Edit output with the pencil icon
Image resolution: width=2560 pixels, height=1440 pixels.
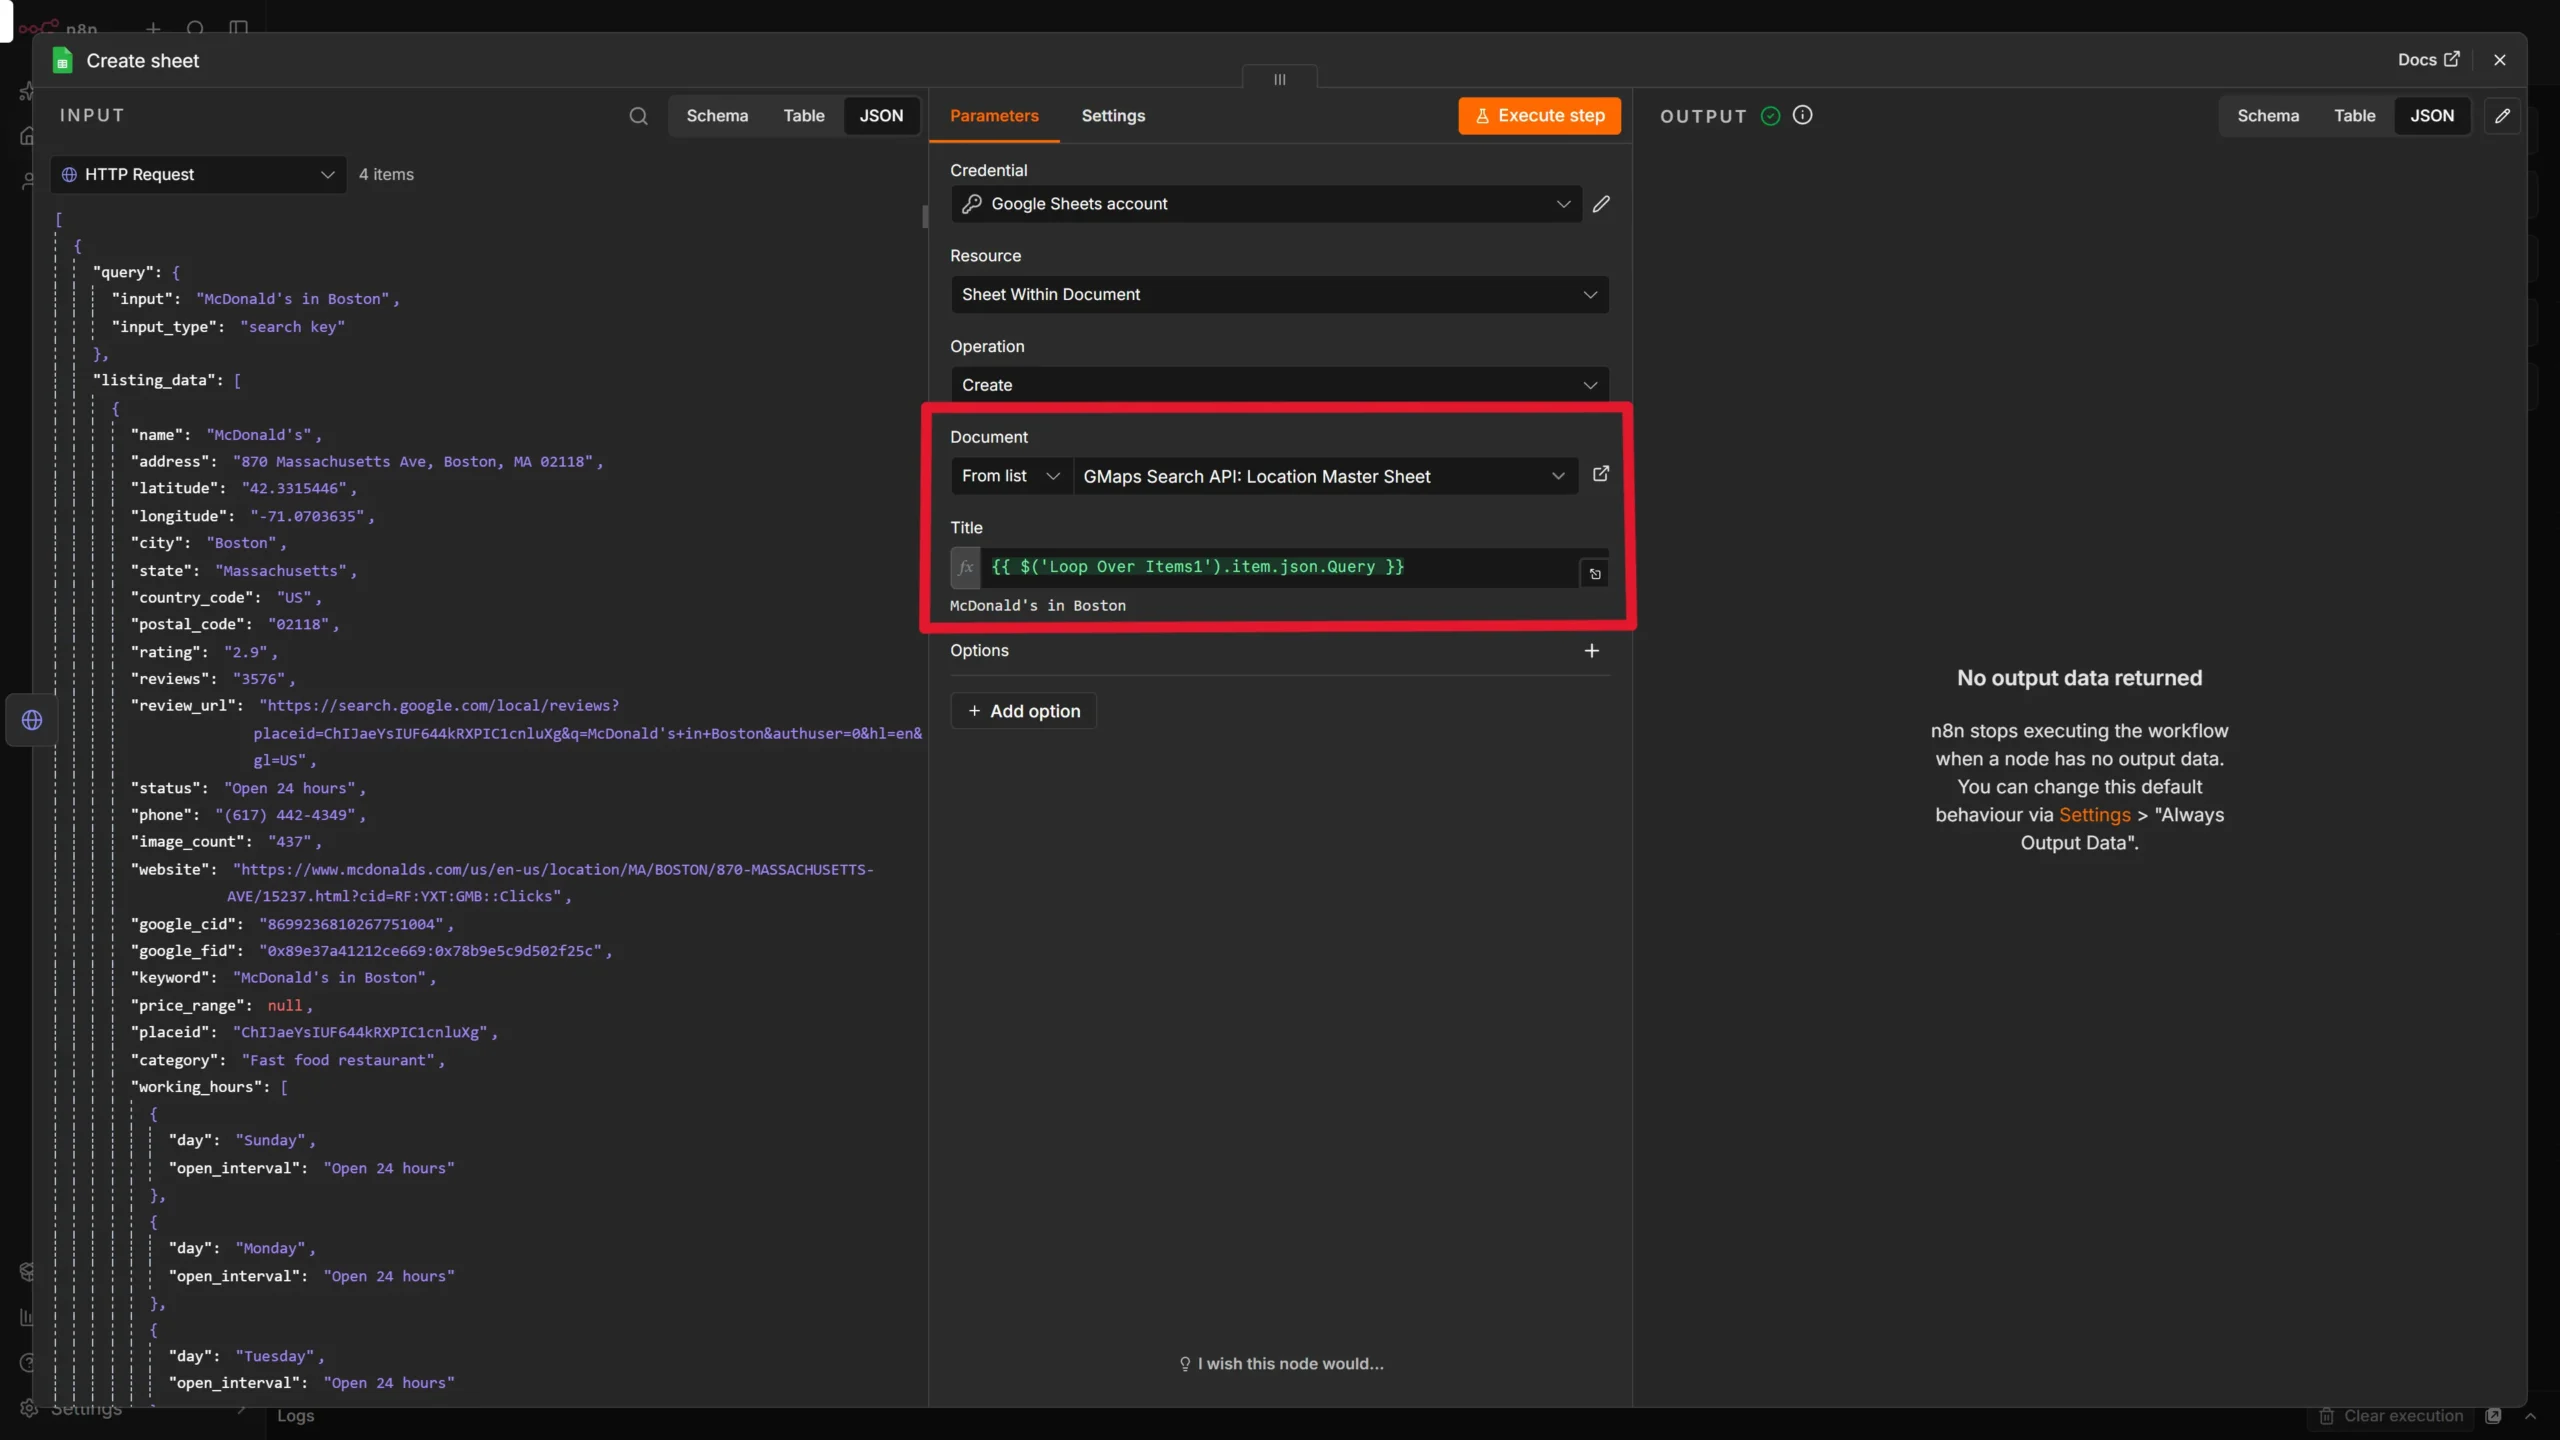tap(2502, 116)
